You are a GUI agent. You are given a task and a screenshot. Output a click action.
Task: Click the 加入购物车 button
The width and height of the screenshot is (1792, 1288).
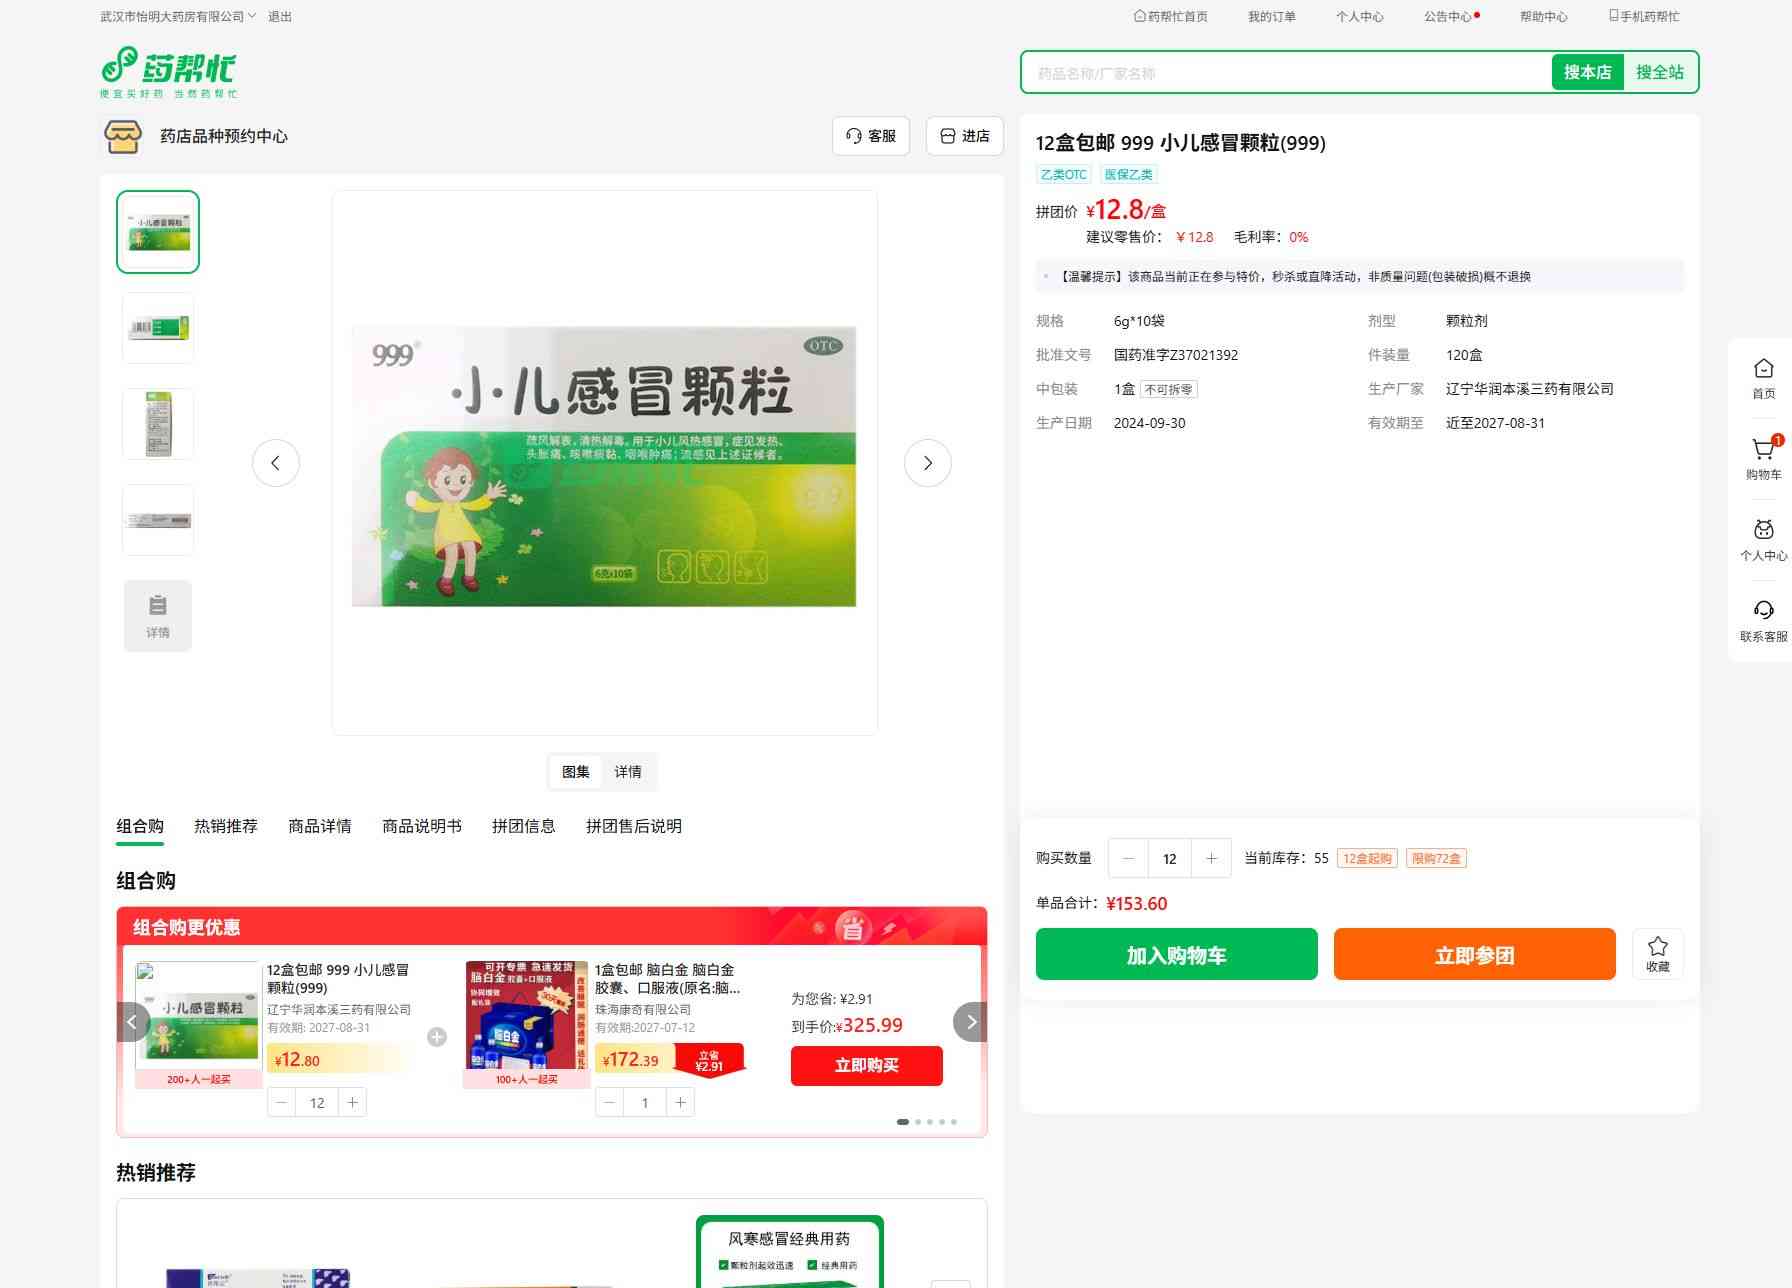click(1176, 954)
